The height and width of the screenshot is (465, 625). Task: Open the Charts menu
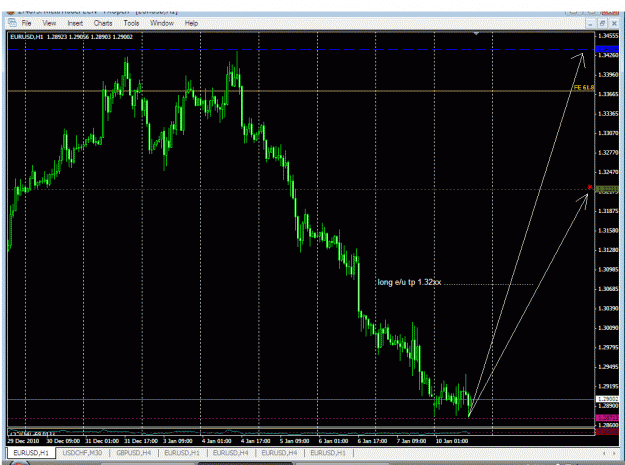point(103,23)
